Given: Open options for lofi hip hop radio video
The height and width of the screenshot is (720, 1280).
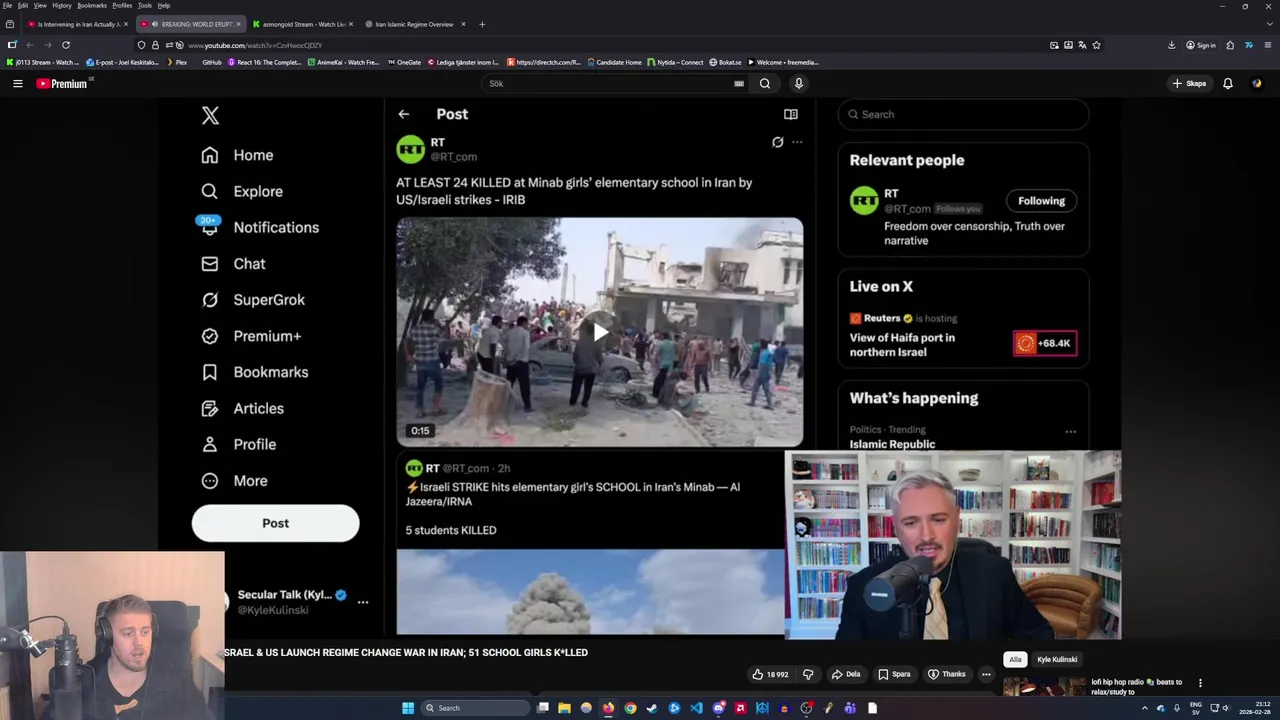Looking at the screenshot, I should pyautogui.click(x=1200, y=683).
